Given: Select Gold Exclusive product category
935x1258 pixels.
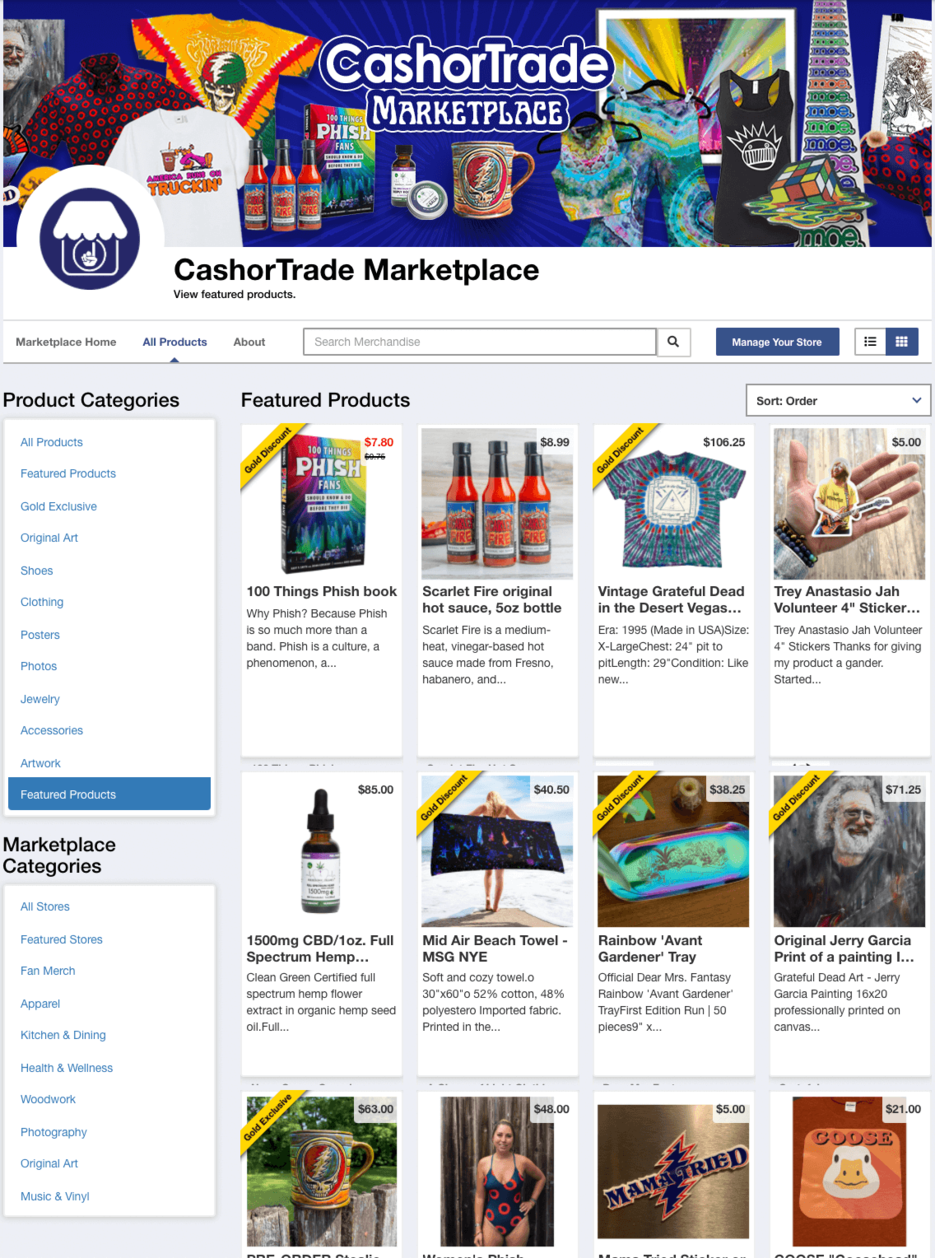Looking at the screenshot, I should (x=59, y=506).
